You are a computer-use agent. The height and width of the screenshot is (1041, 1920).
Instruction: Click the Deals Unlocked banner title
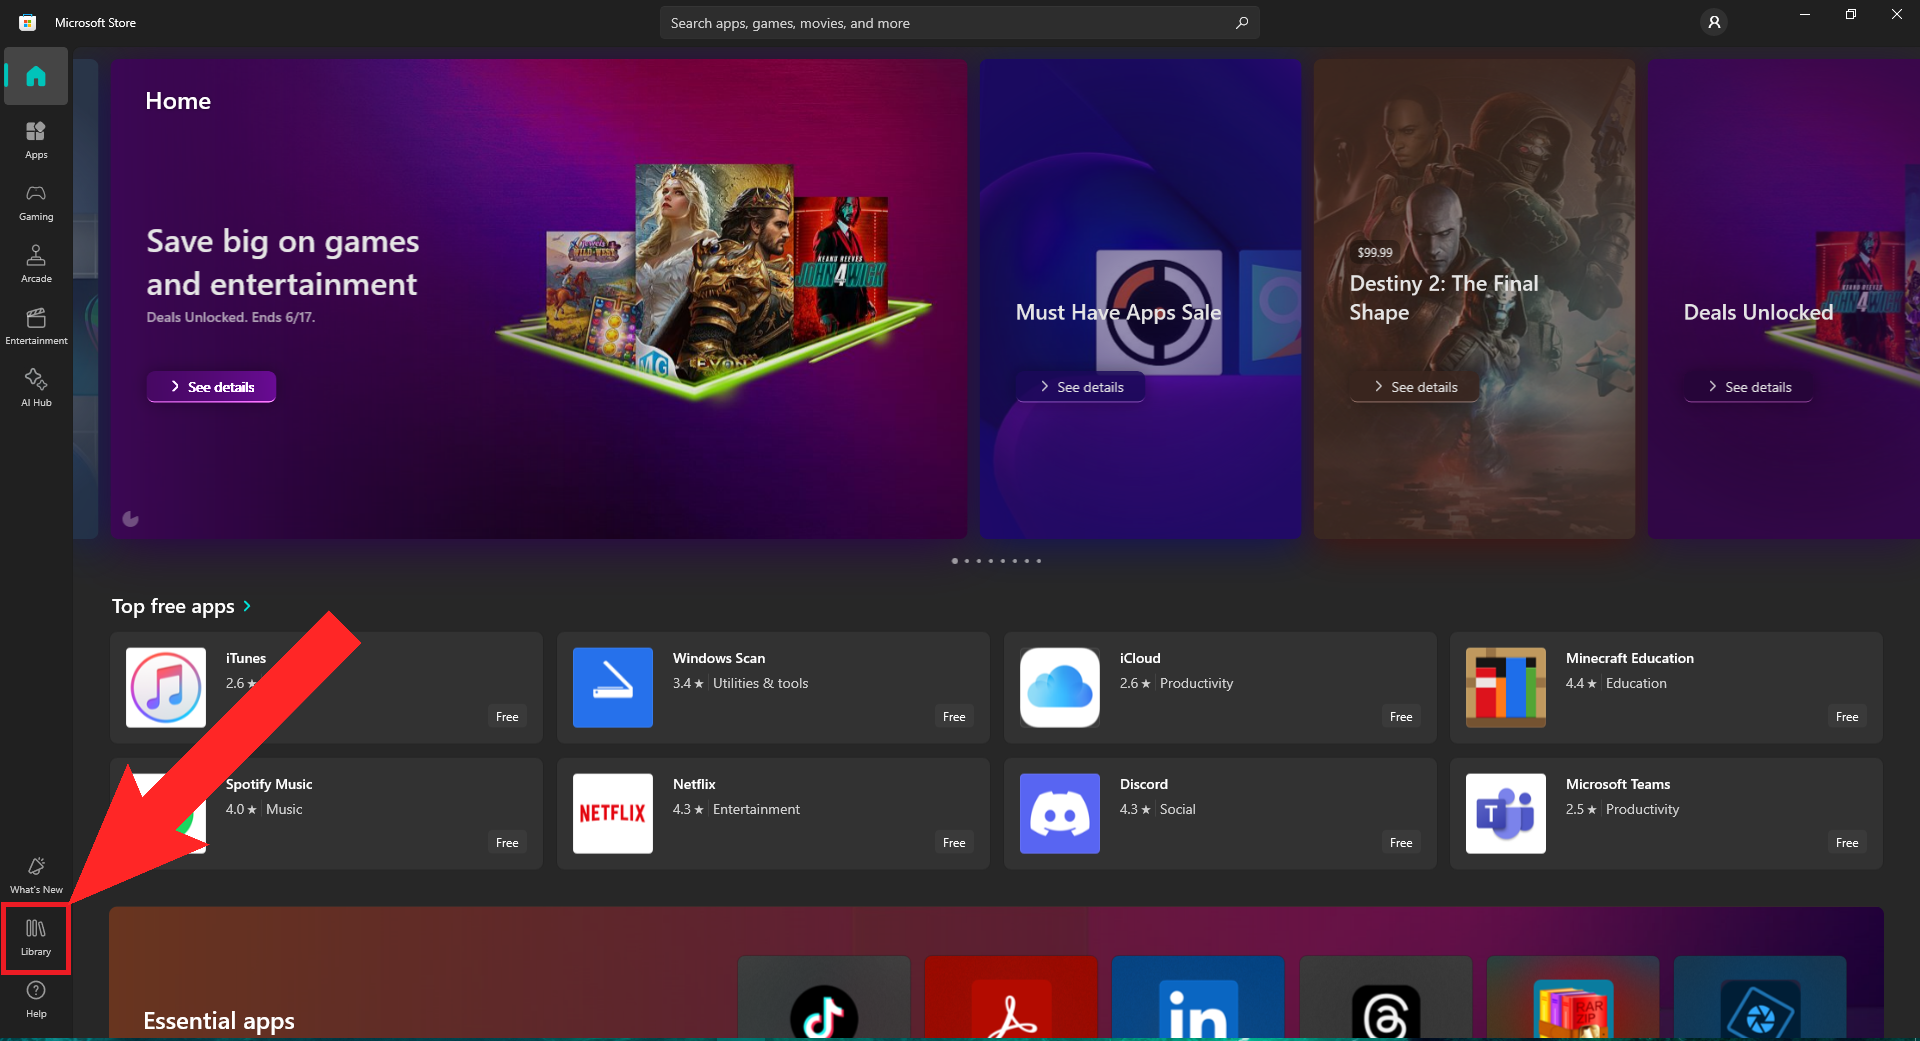(x=1758, y=312)
